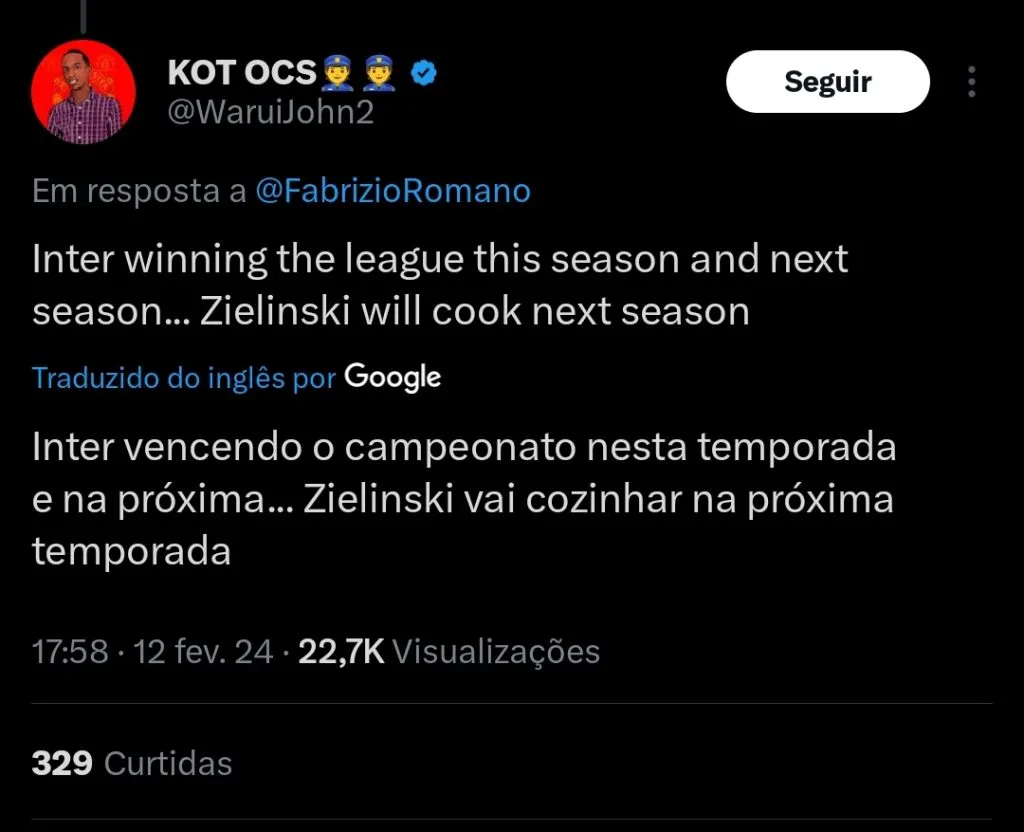The image size is (1024, 832).
Task: Click "Traduzido do inglês por" text
Action: 183,378
